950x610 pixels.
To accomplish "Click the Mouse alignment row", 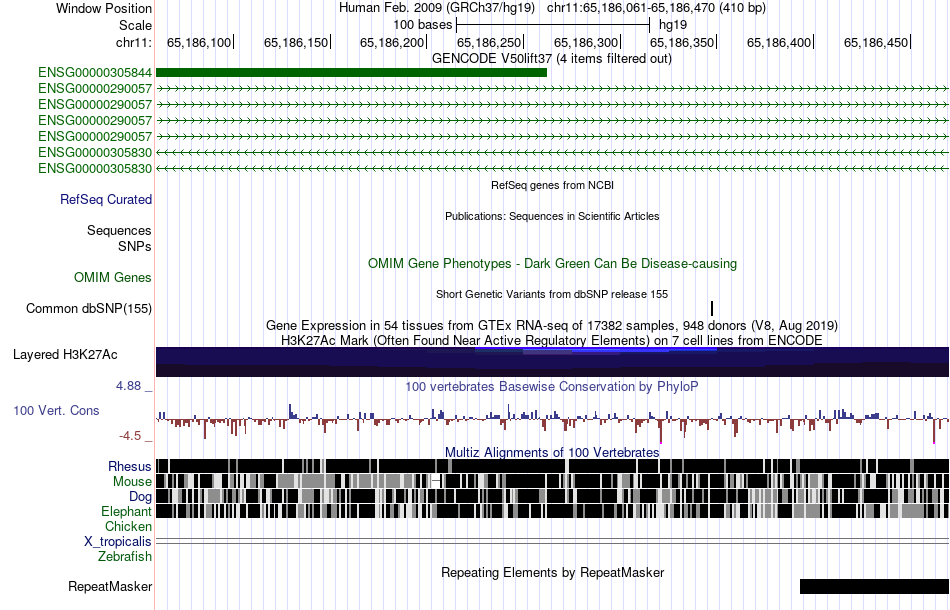I will (552, 482).
